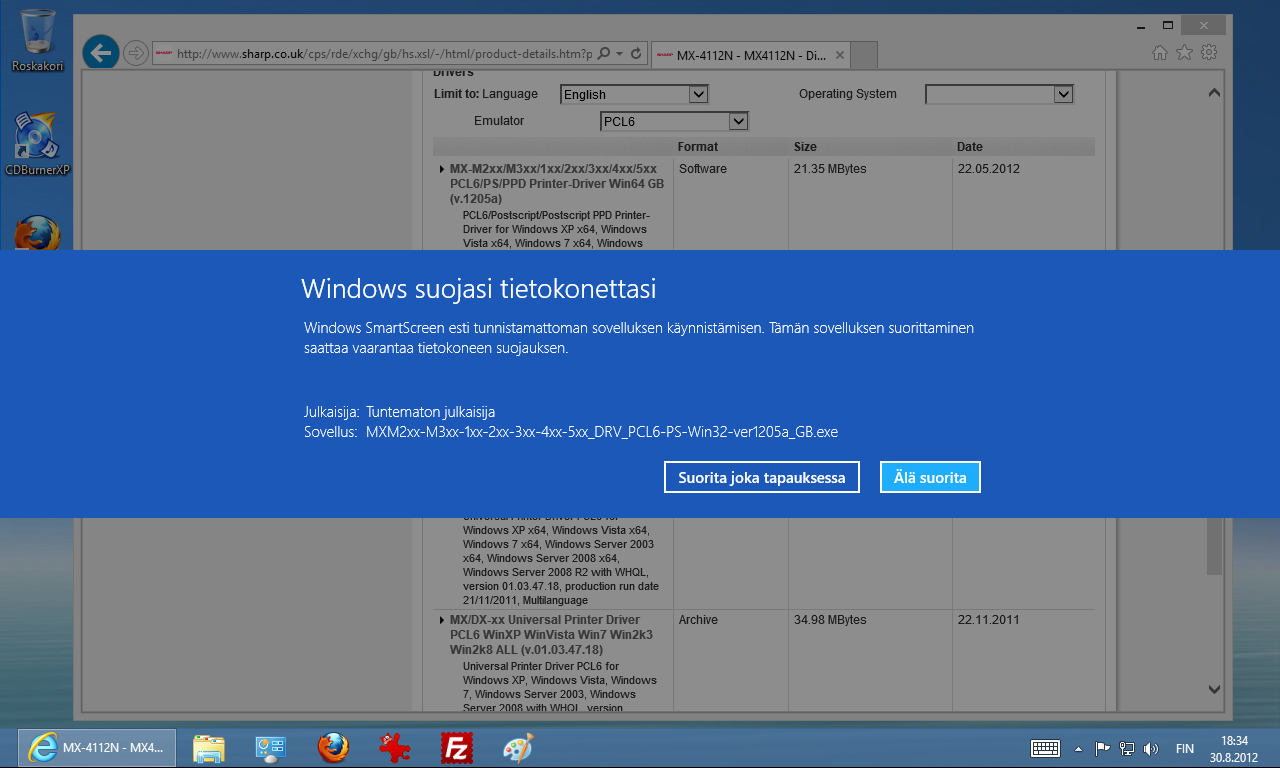Open the Emulator dropdown showing PCL6

pos(674,121)
